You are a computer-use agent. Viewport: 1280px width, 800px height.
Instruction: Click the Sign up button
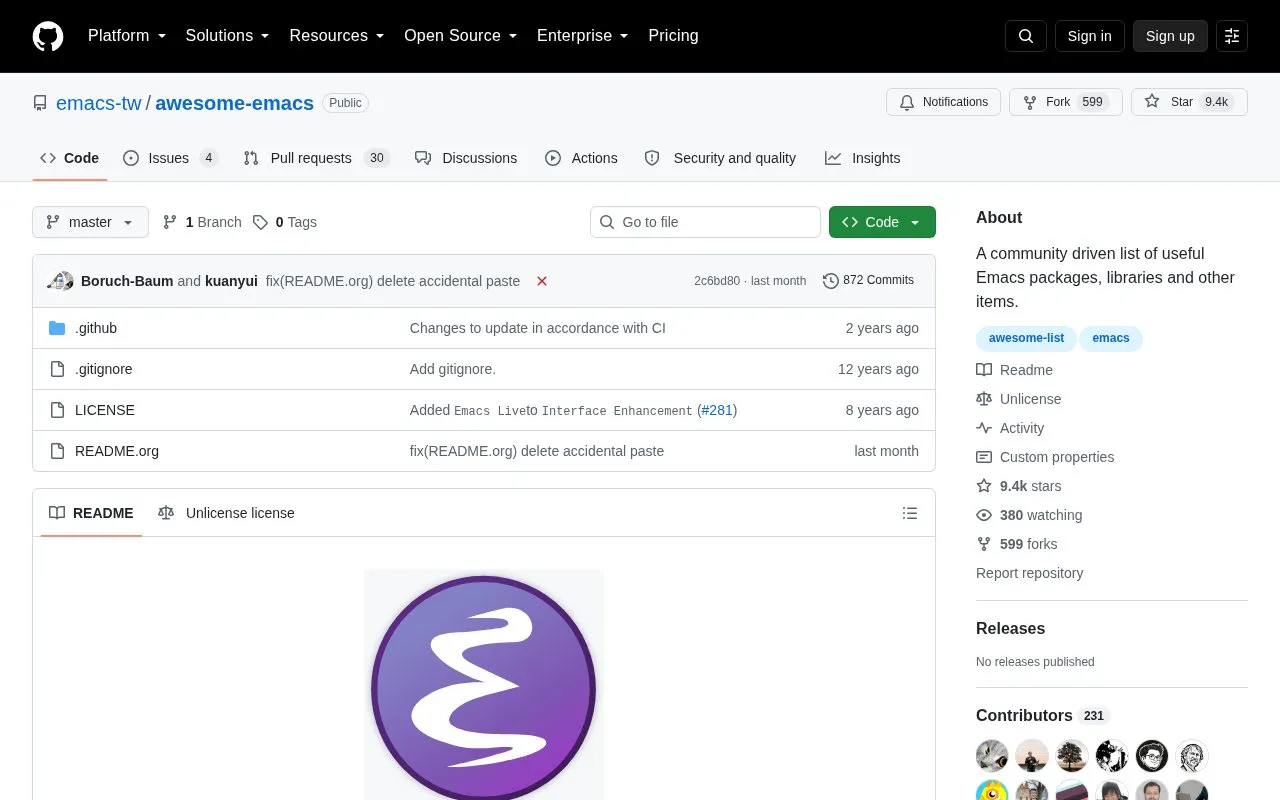[x=1170, y=36]
